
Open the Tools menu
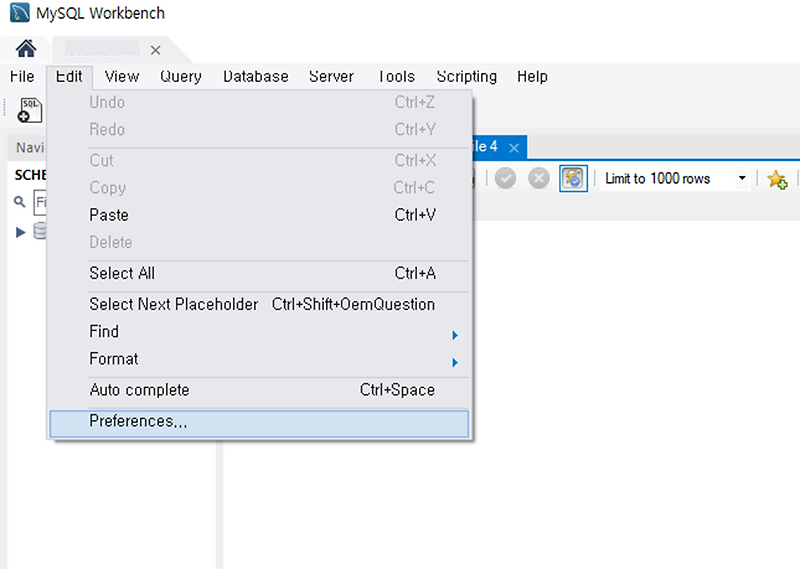(x=396, y=77)
